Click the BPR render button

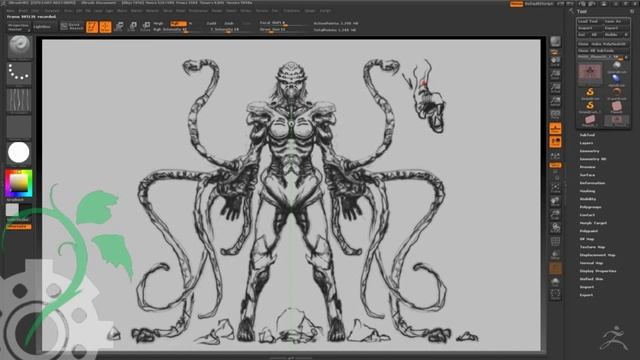click(x=555, y=41)
